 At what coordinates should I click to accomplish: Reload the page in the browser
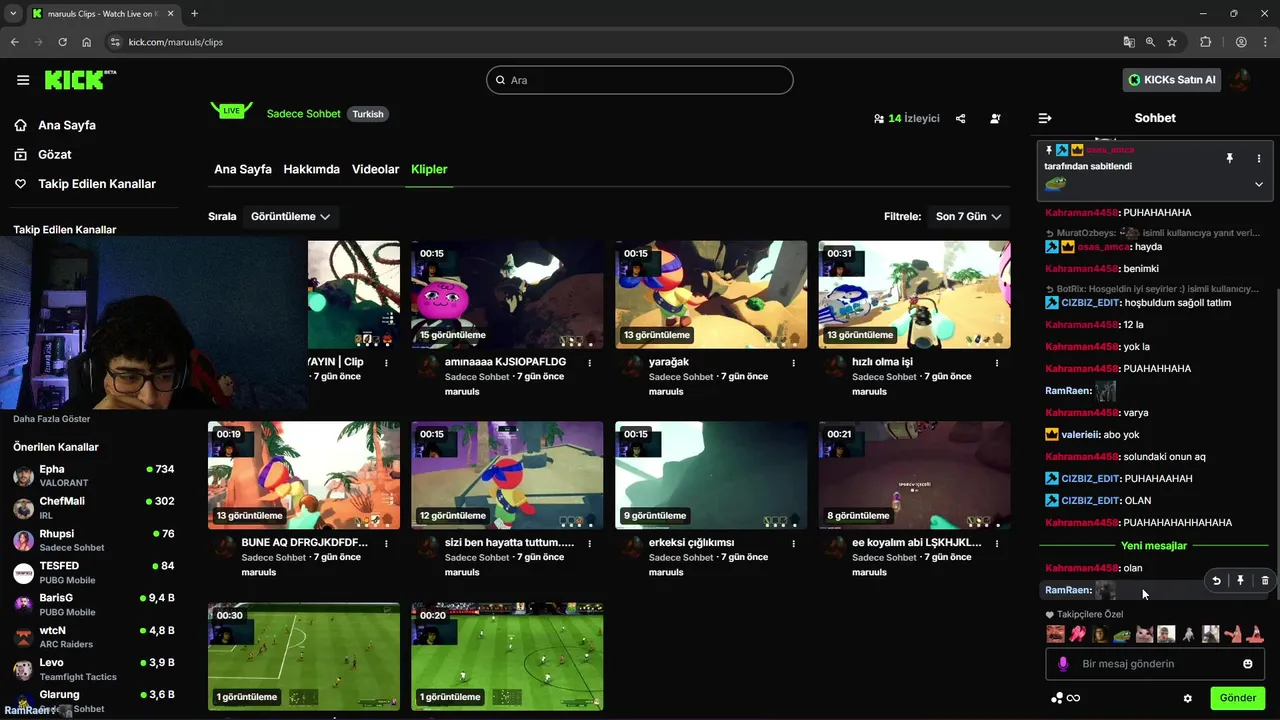63,42
